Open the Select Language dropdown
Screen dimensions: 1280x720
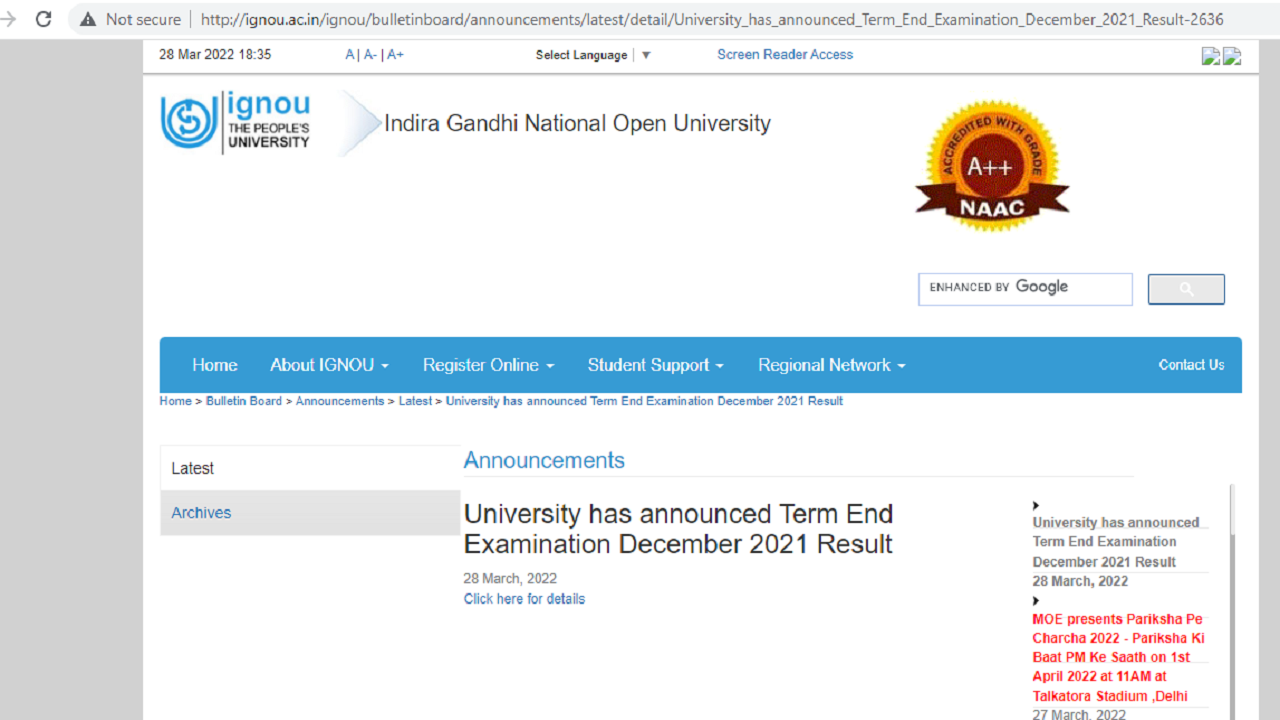(593, 55)
